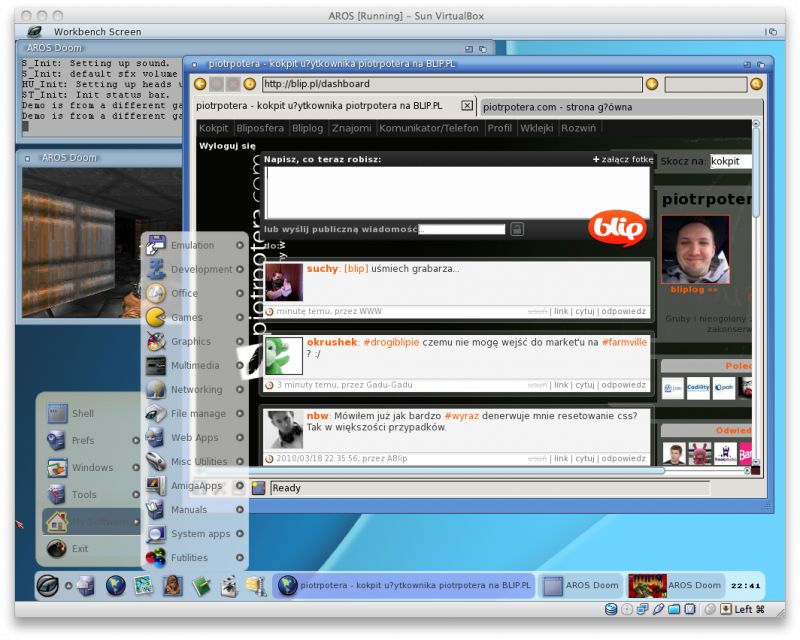Click the VirtualBox shared folders status icon

coord(674,609)
